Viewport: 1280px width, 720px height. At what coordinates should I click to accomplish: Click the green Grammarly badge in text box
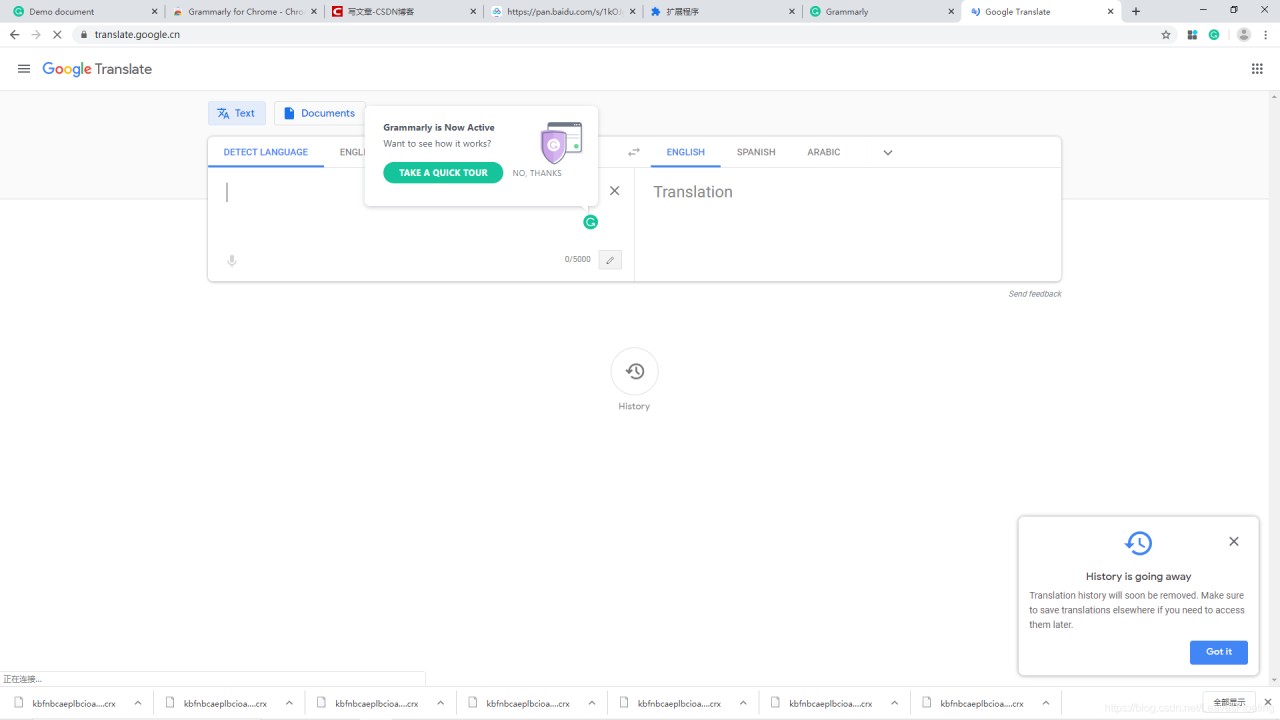pyautogui.click(x=590, y=222)
